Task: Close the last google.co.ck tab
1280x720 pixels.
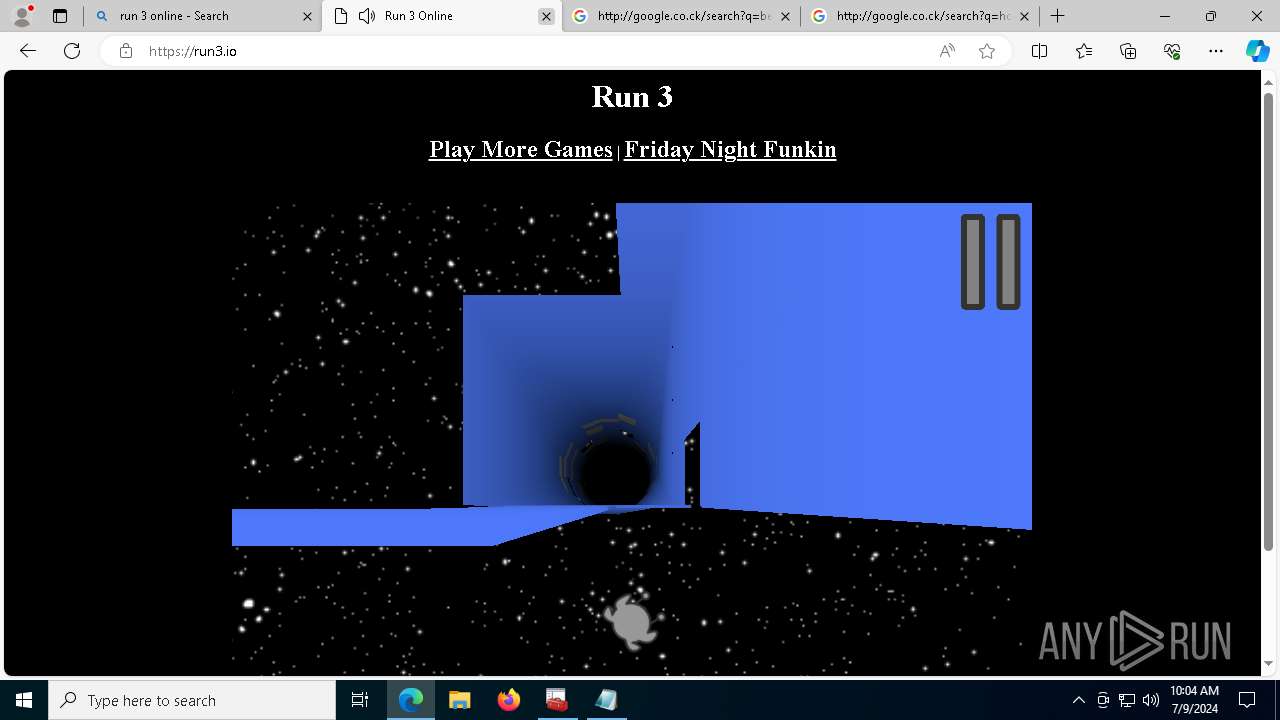Action: click(x=1024, y=16)
